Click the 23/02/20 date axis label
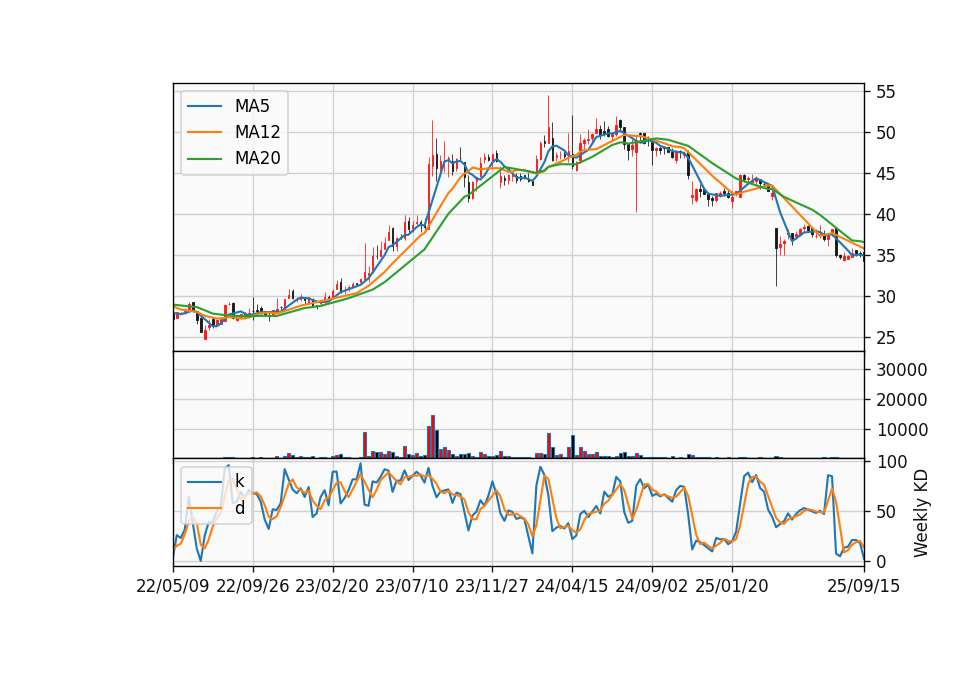Screen dimensions: 960x690 coord(332,586)
